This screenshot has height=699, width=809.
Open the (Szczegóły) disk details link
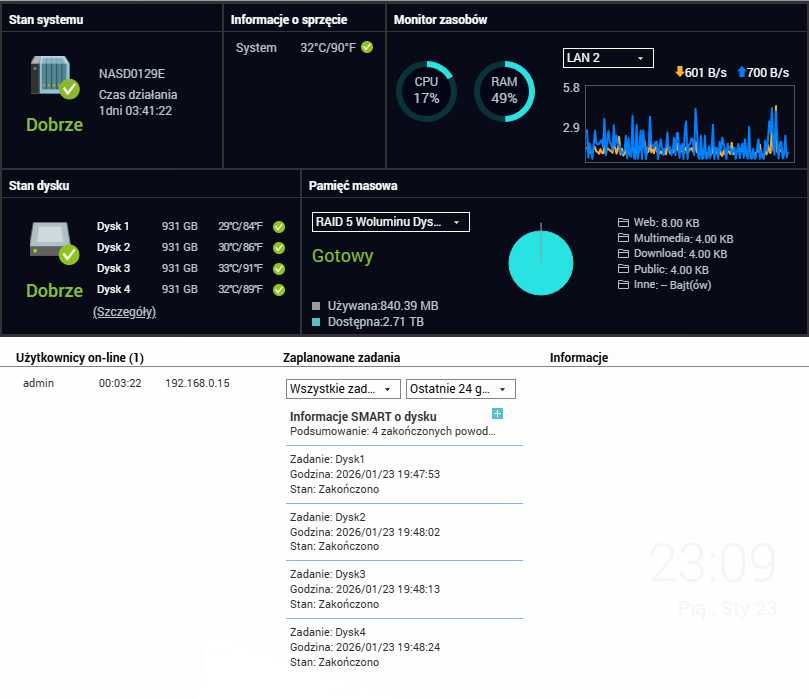pos(124,312)
